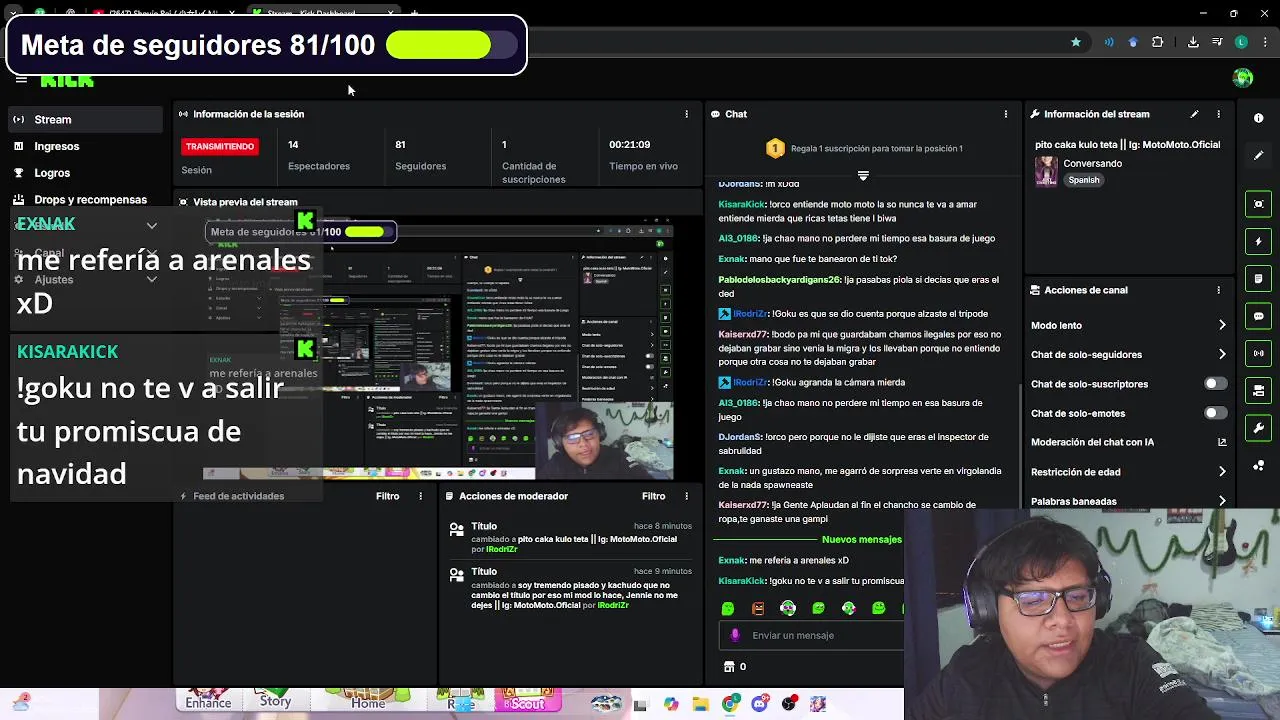The image size is (1280, 720).
Task: Toggle the wrench widget icon in strip
Action: pos(1258,428)
